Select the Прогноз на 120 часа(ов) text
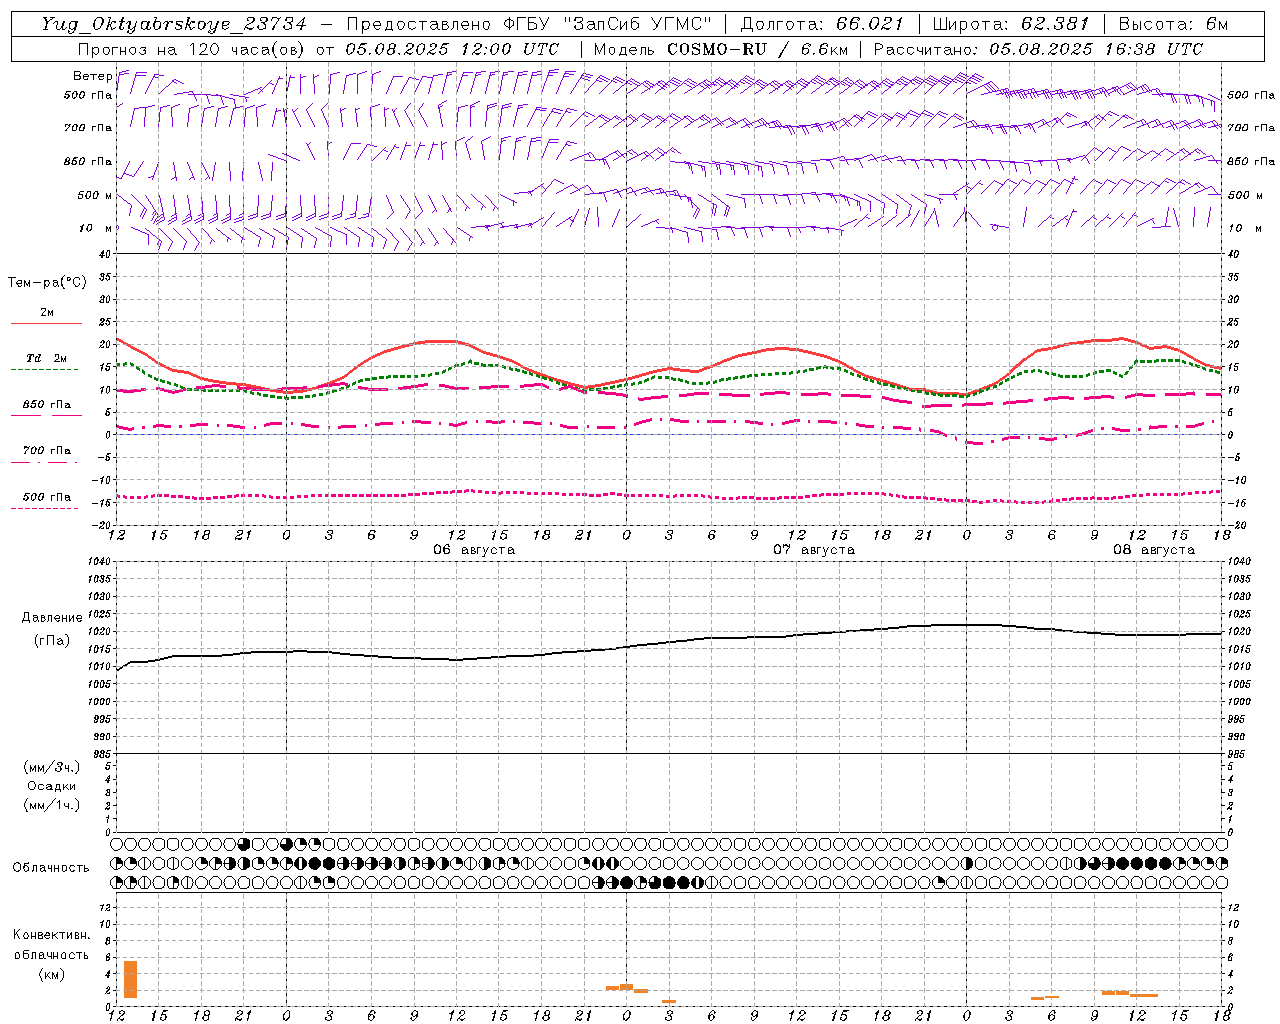This screenshot has width=1280, height=1024. tap(192, 49)
